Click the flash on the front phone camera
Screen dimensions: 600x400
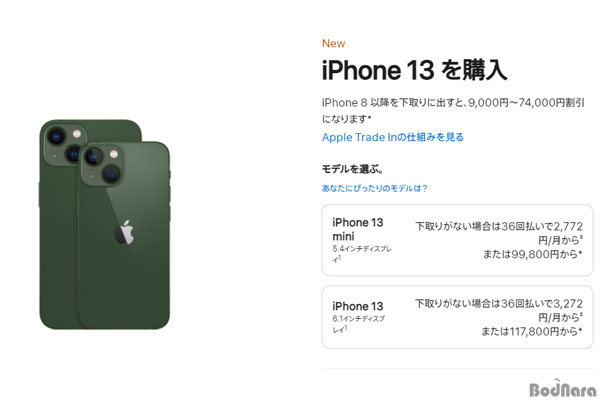pos(114,154)
